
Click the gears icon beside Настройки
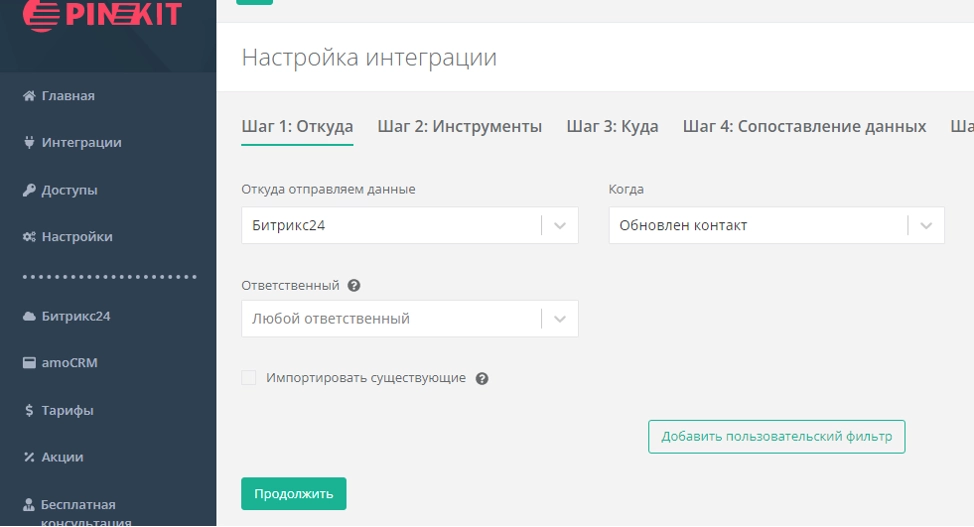click(29, 237)
